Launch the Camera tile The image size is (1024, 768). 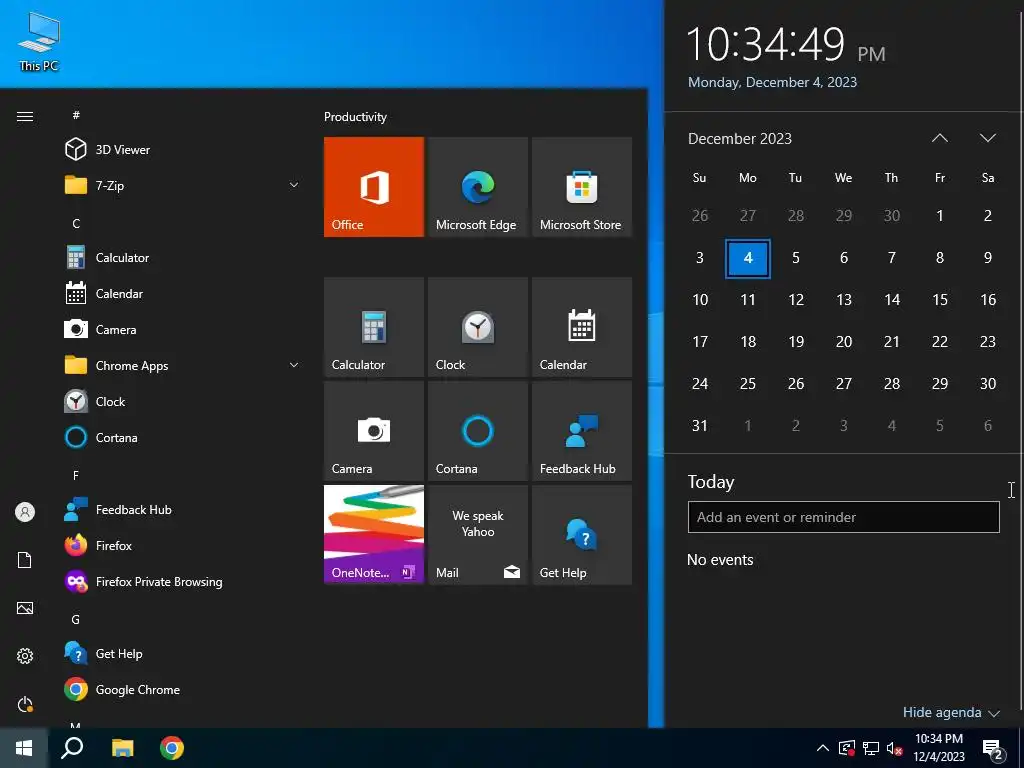pos(374,431)
